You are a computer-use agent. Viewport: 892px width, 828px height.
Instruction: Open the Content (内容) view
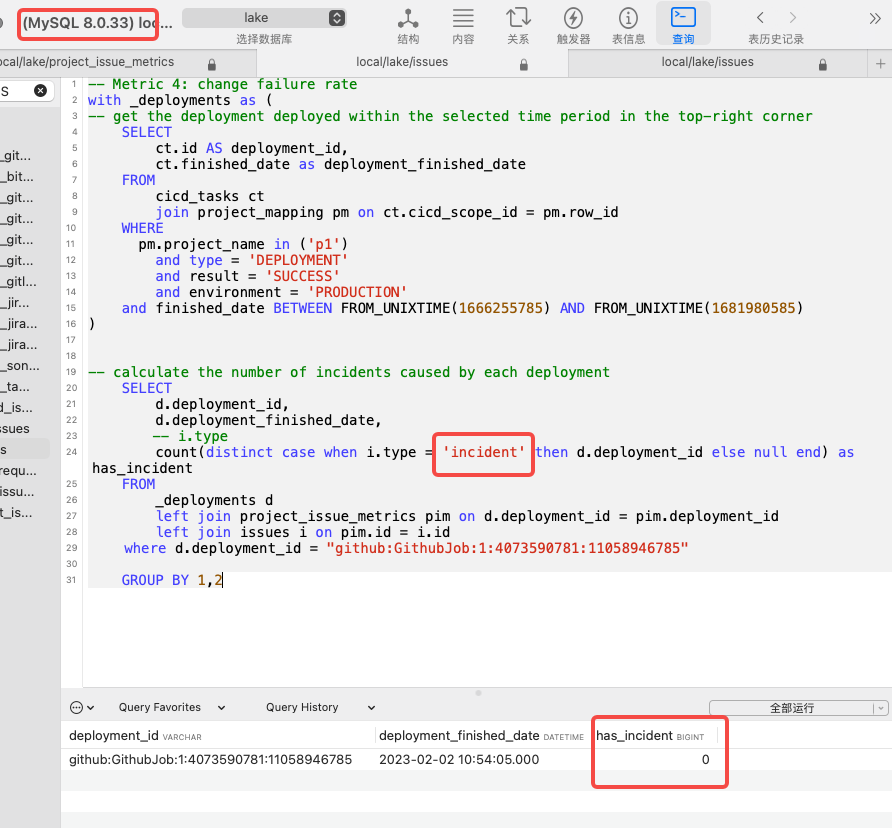463,24
